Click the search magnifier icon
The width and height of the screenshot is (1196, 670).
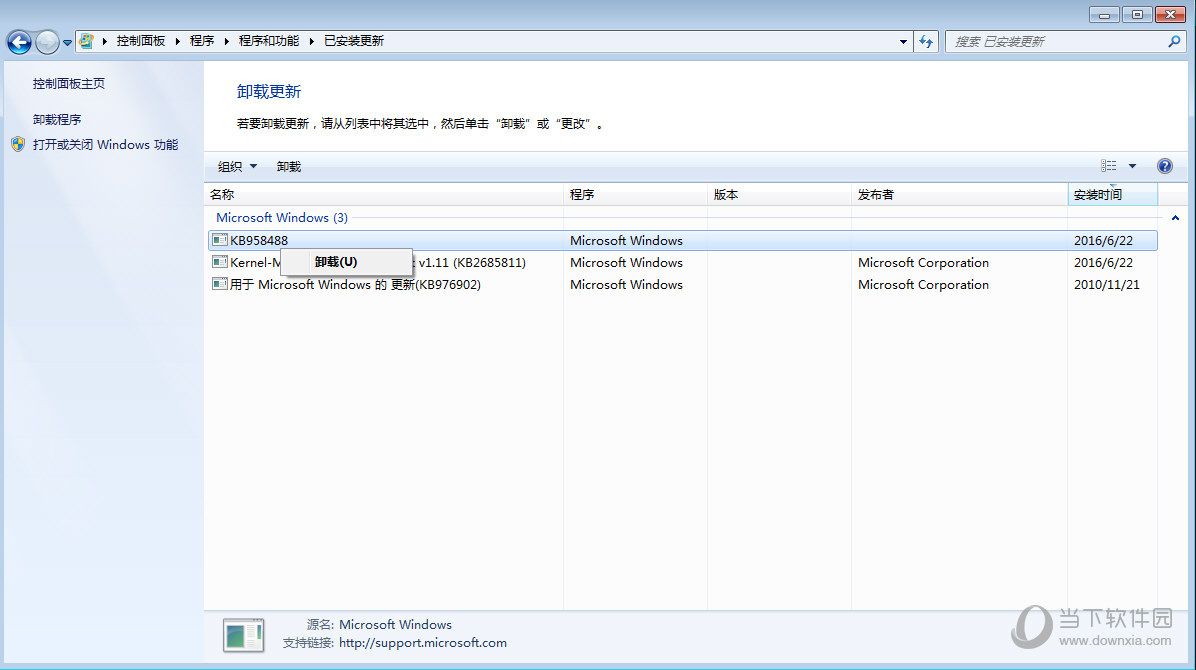coord(1174,42)
